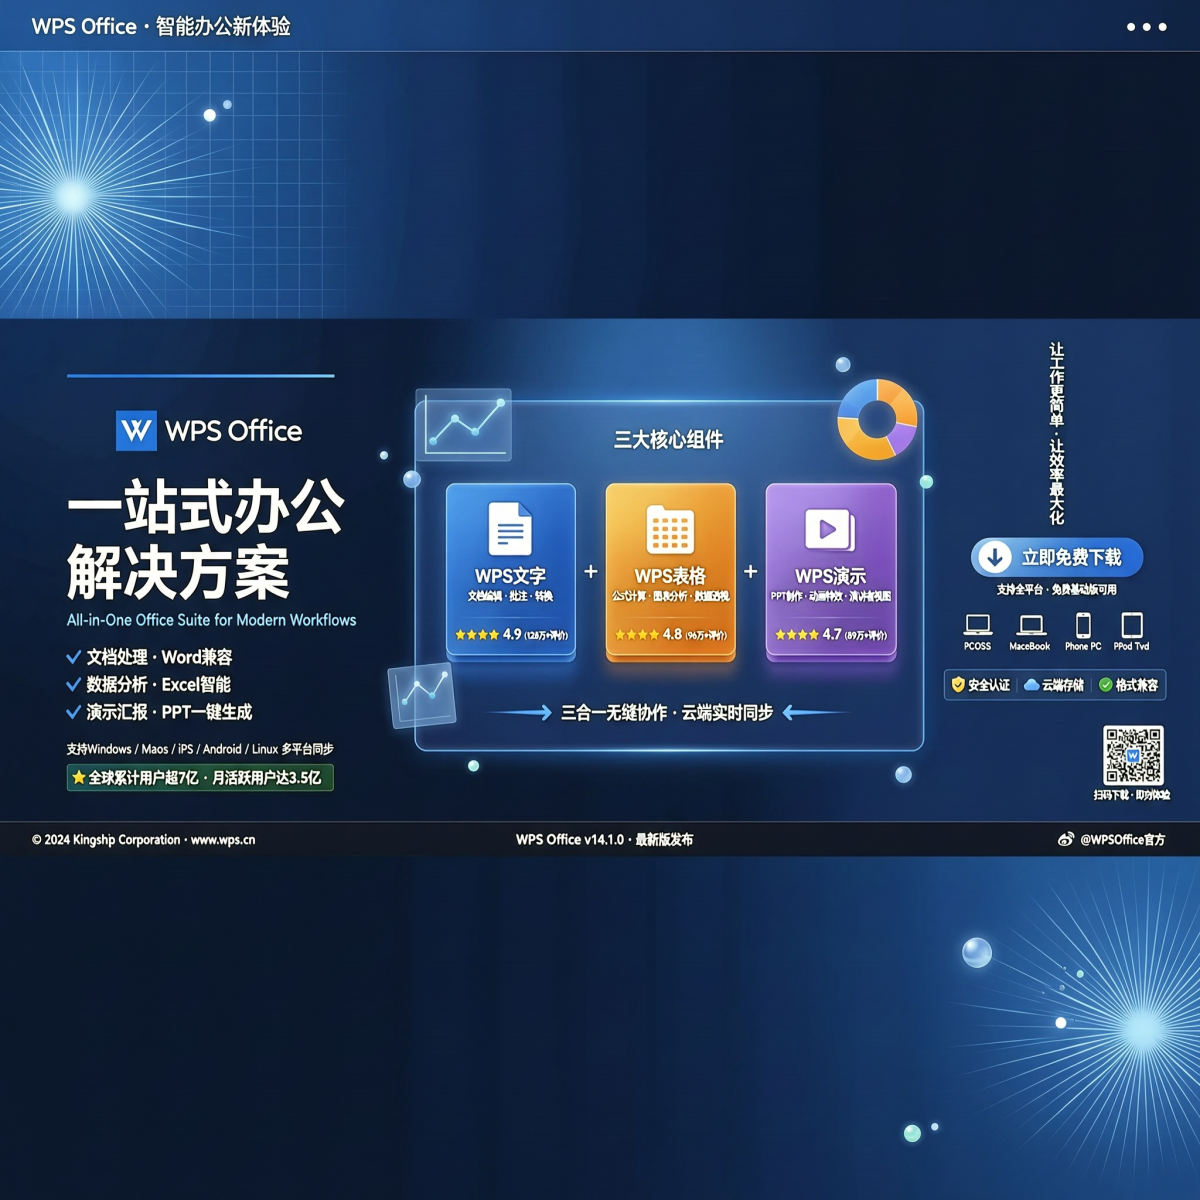Click the WPS表格 card title
The width and height of the screenshot is (1200, 1200).
(670, 576)
